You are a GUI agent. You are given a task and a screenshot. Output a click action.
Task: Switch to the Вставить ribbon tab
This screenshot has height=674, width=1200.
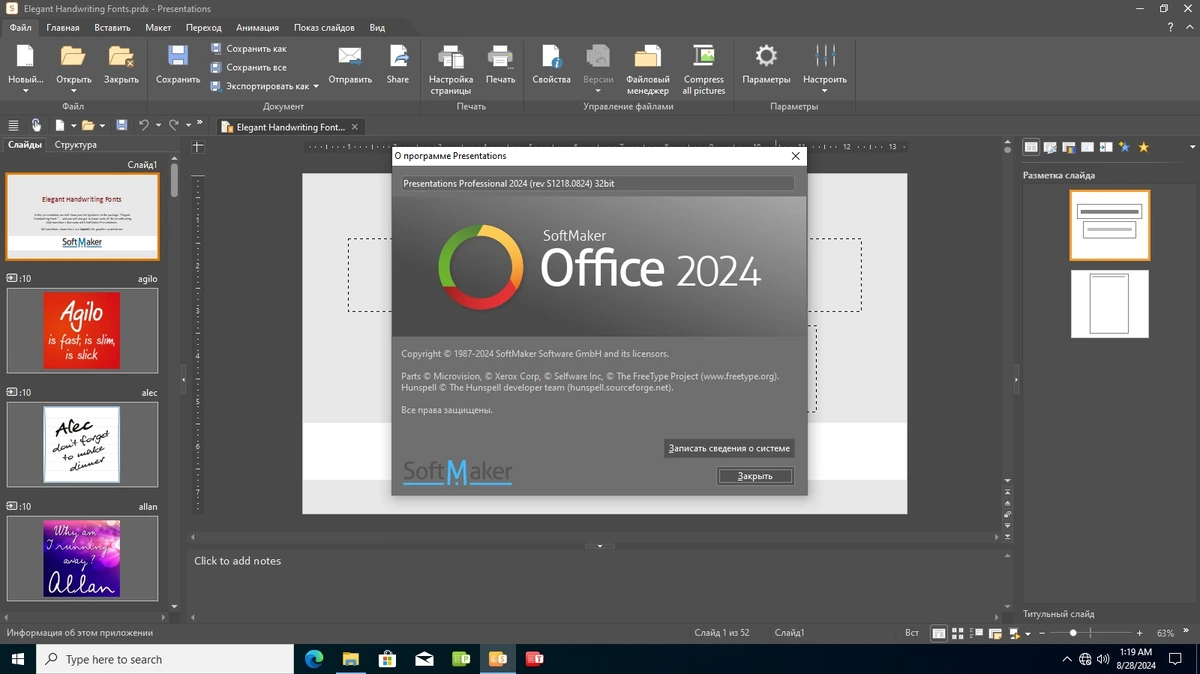112,28
